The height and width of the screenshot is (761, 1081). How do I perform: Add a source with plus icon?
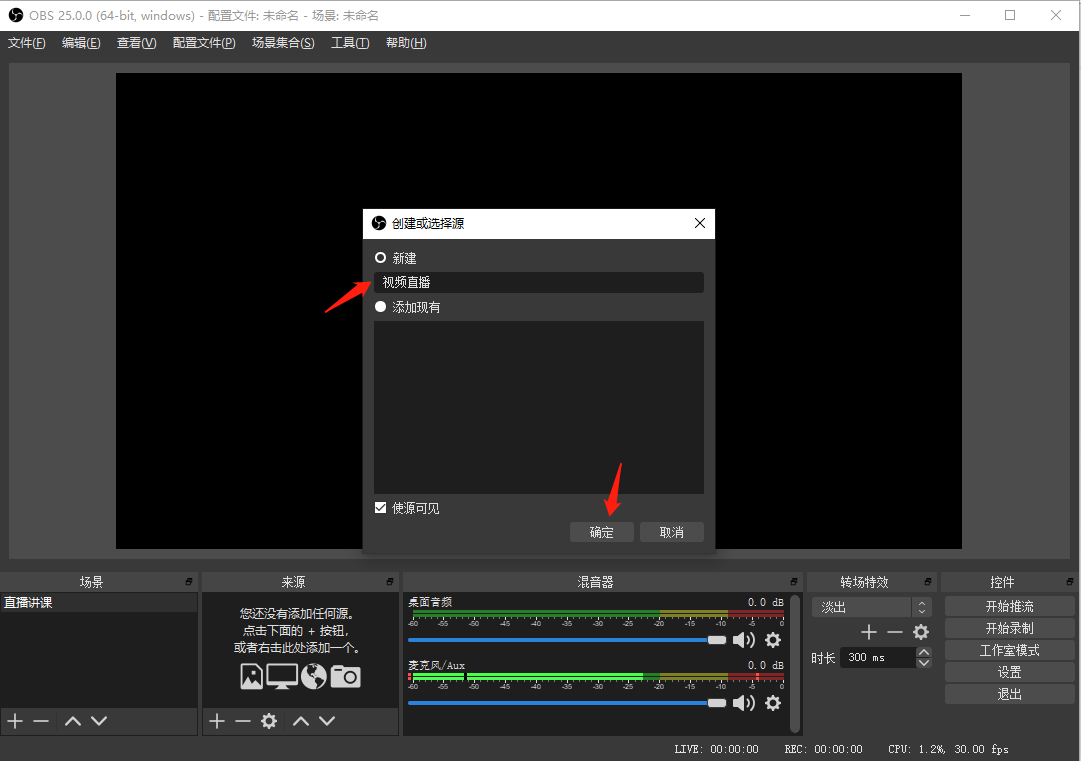click(x=216, y=721)
